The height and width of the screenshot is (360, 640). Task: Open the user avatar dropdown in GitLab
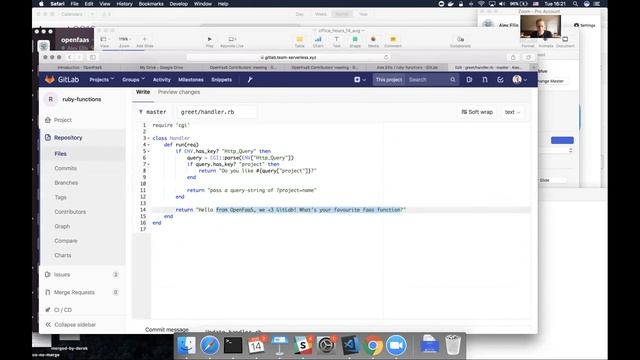520,80
